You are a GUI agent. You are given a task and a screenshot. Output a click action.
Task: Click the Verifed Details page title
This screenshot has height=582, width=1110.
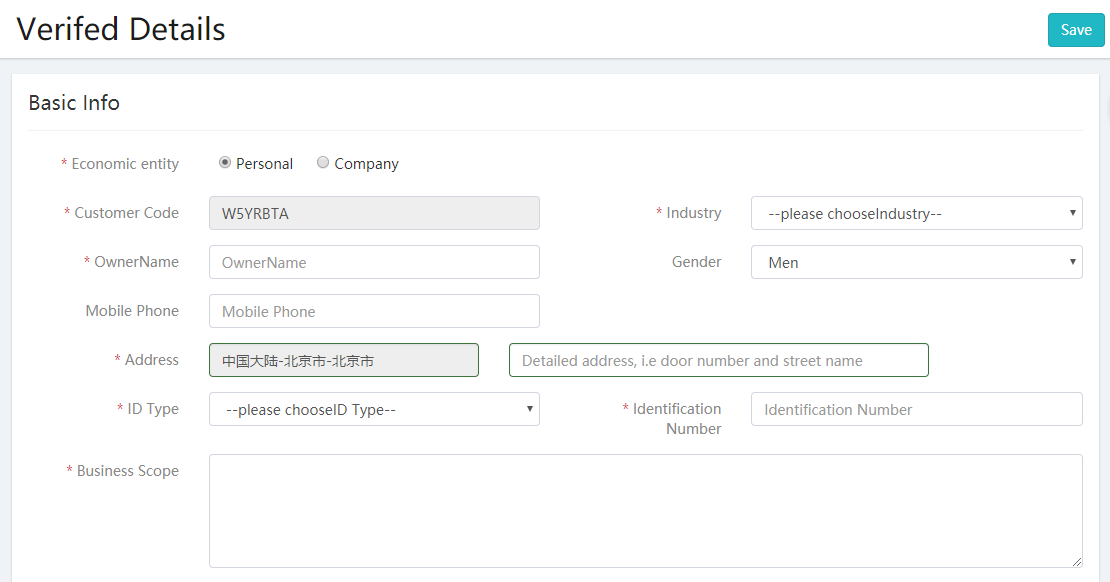(x=121, y=30)
